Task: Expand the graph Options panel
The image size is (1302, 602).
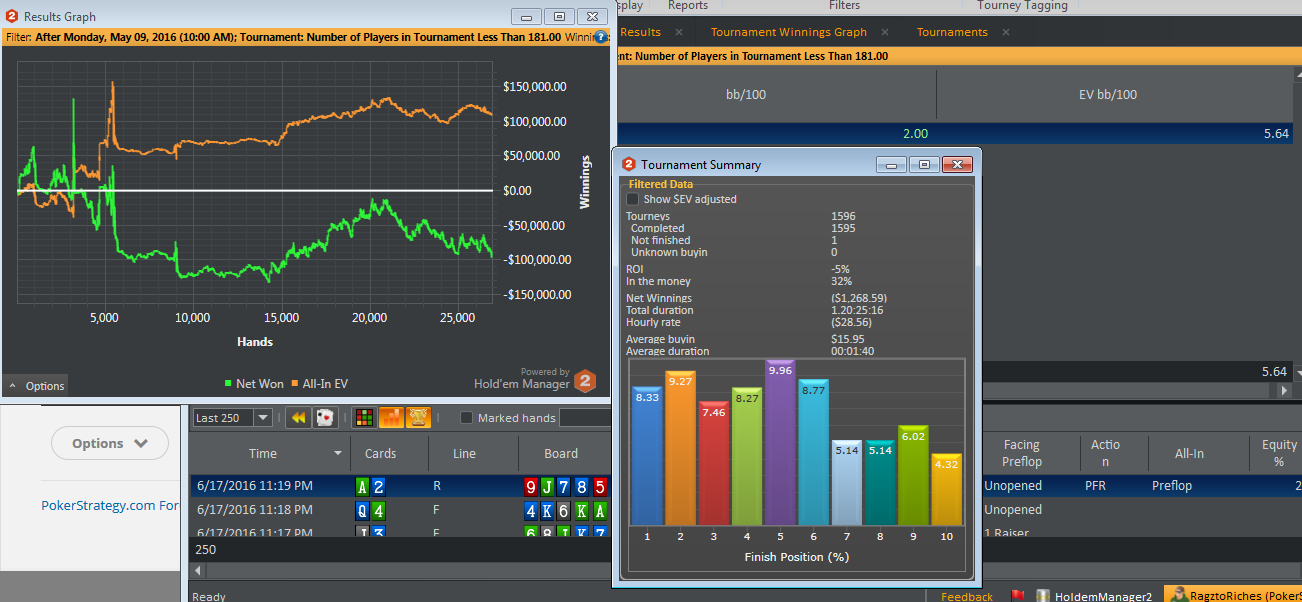Action: pyautogui.click(x=35, y=386)
